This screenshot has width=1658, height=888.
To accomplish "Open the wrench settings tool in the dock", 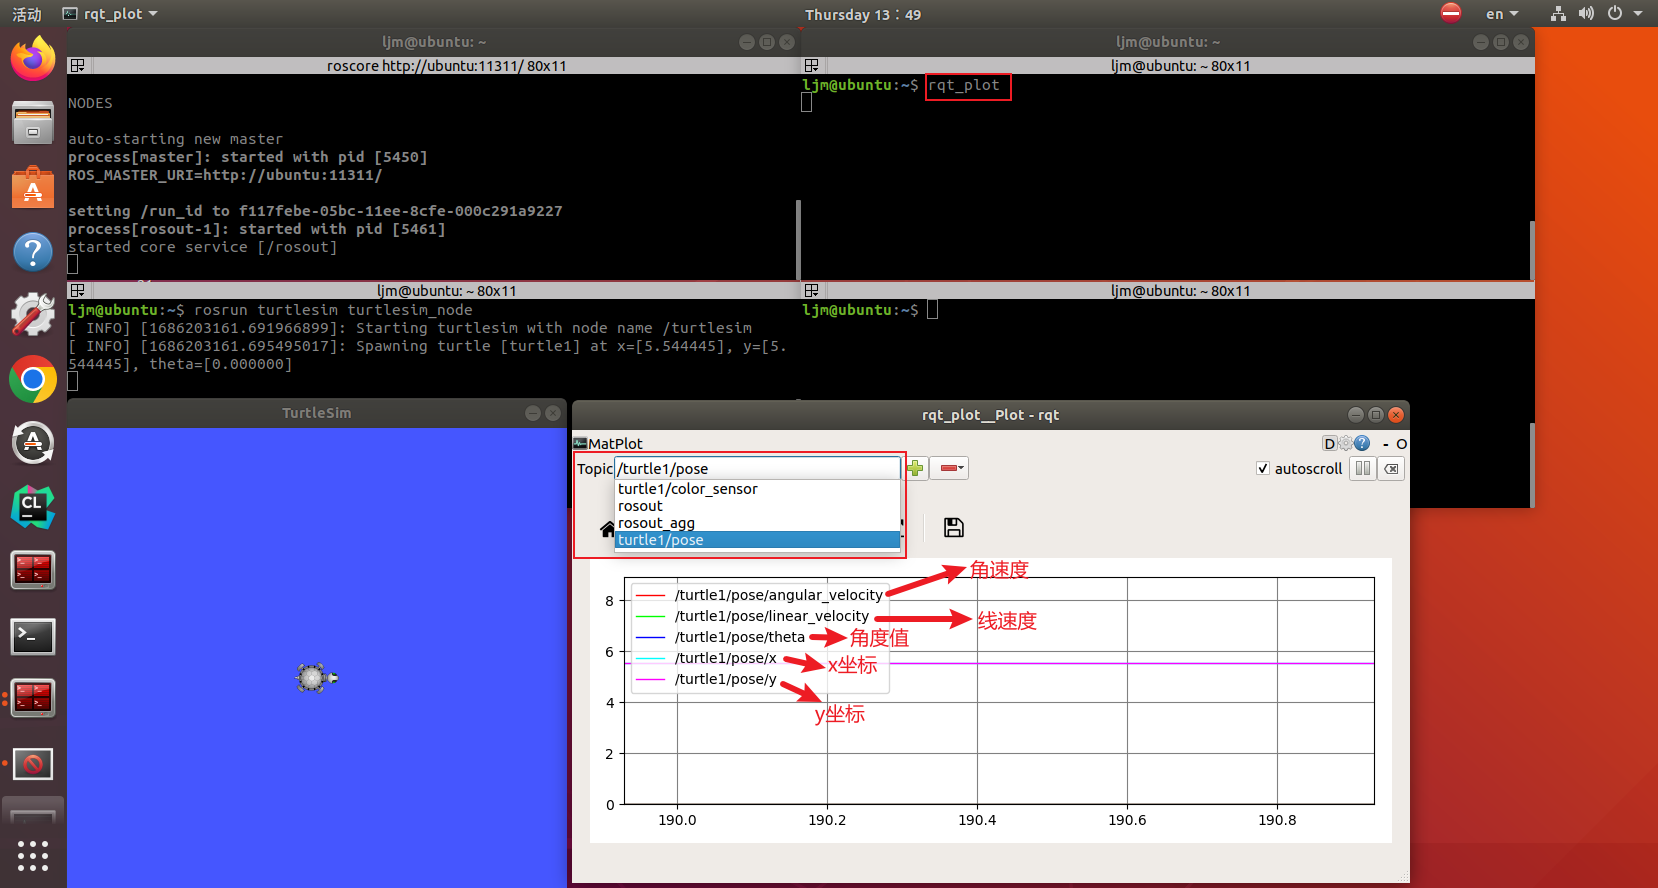I will (x=33, y=315).
